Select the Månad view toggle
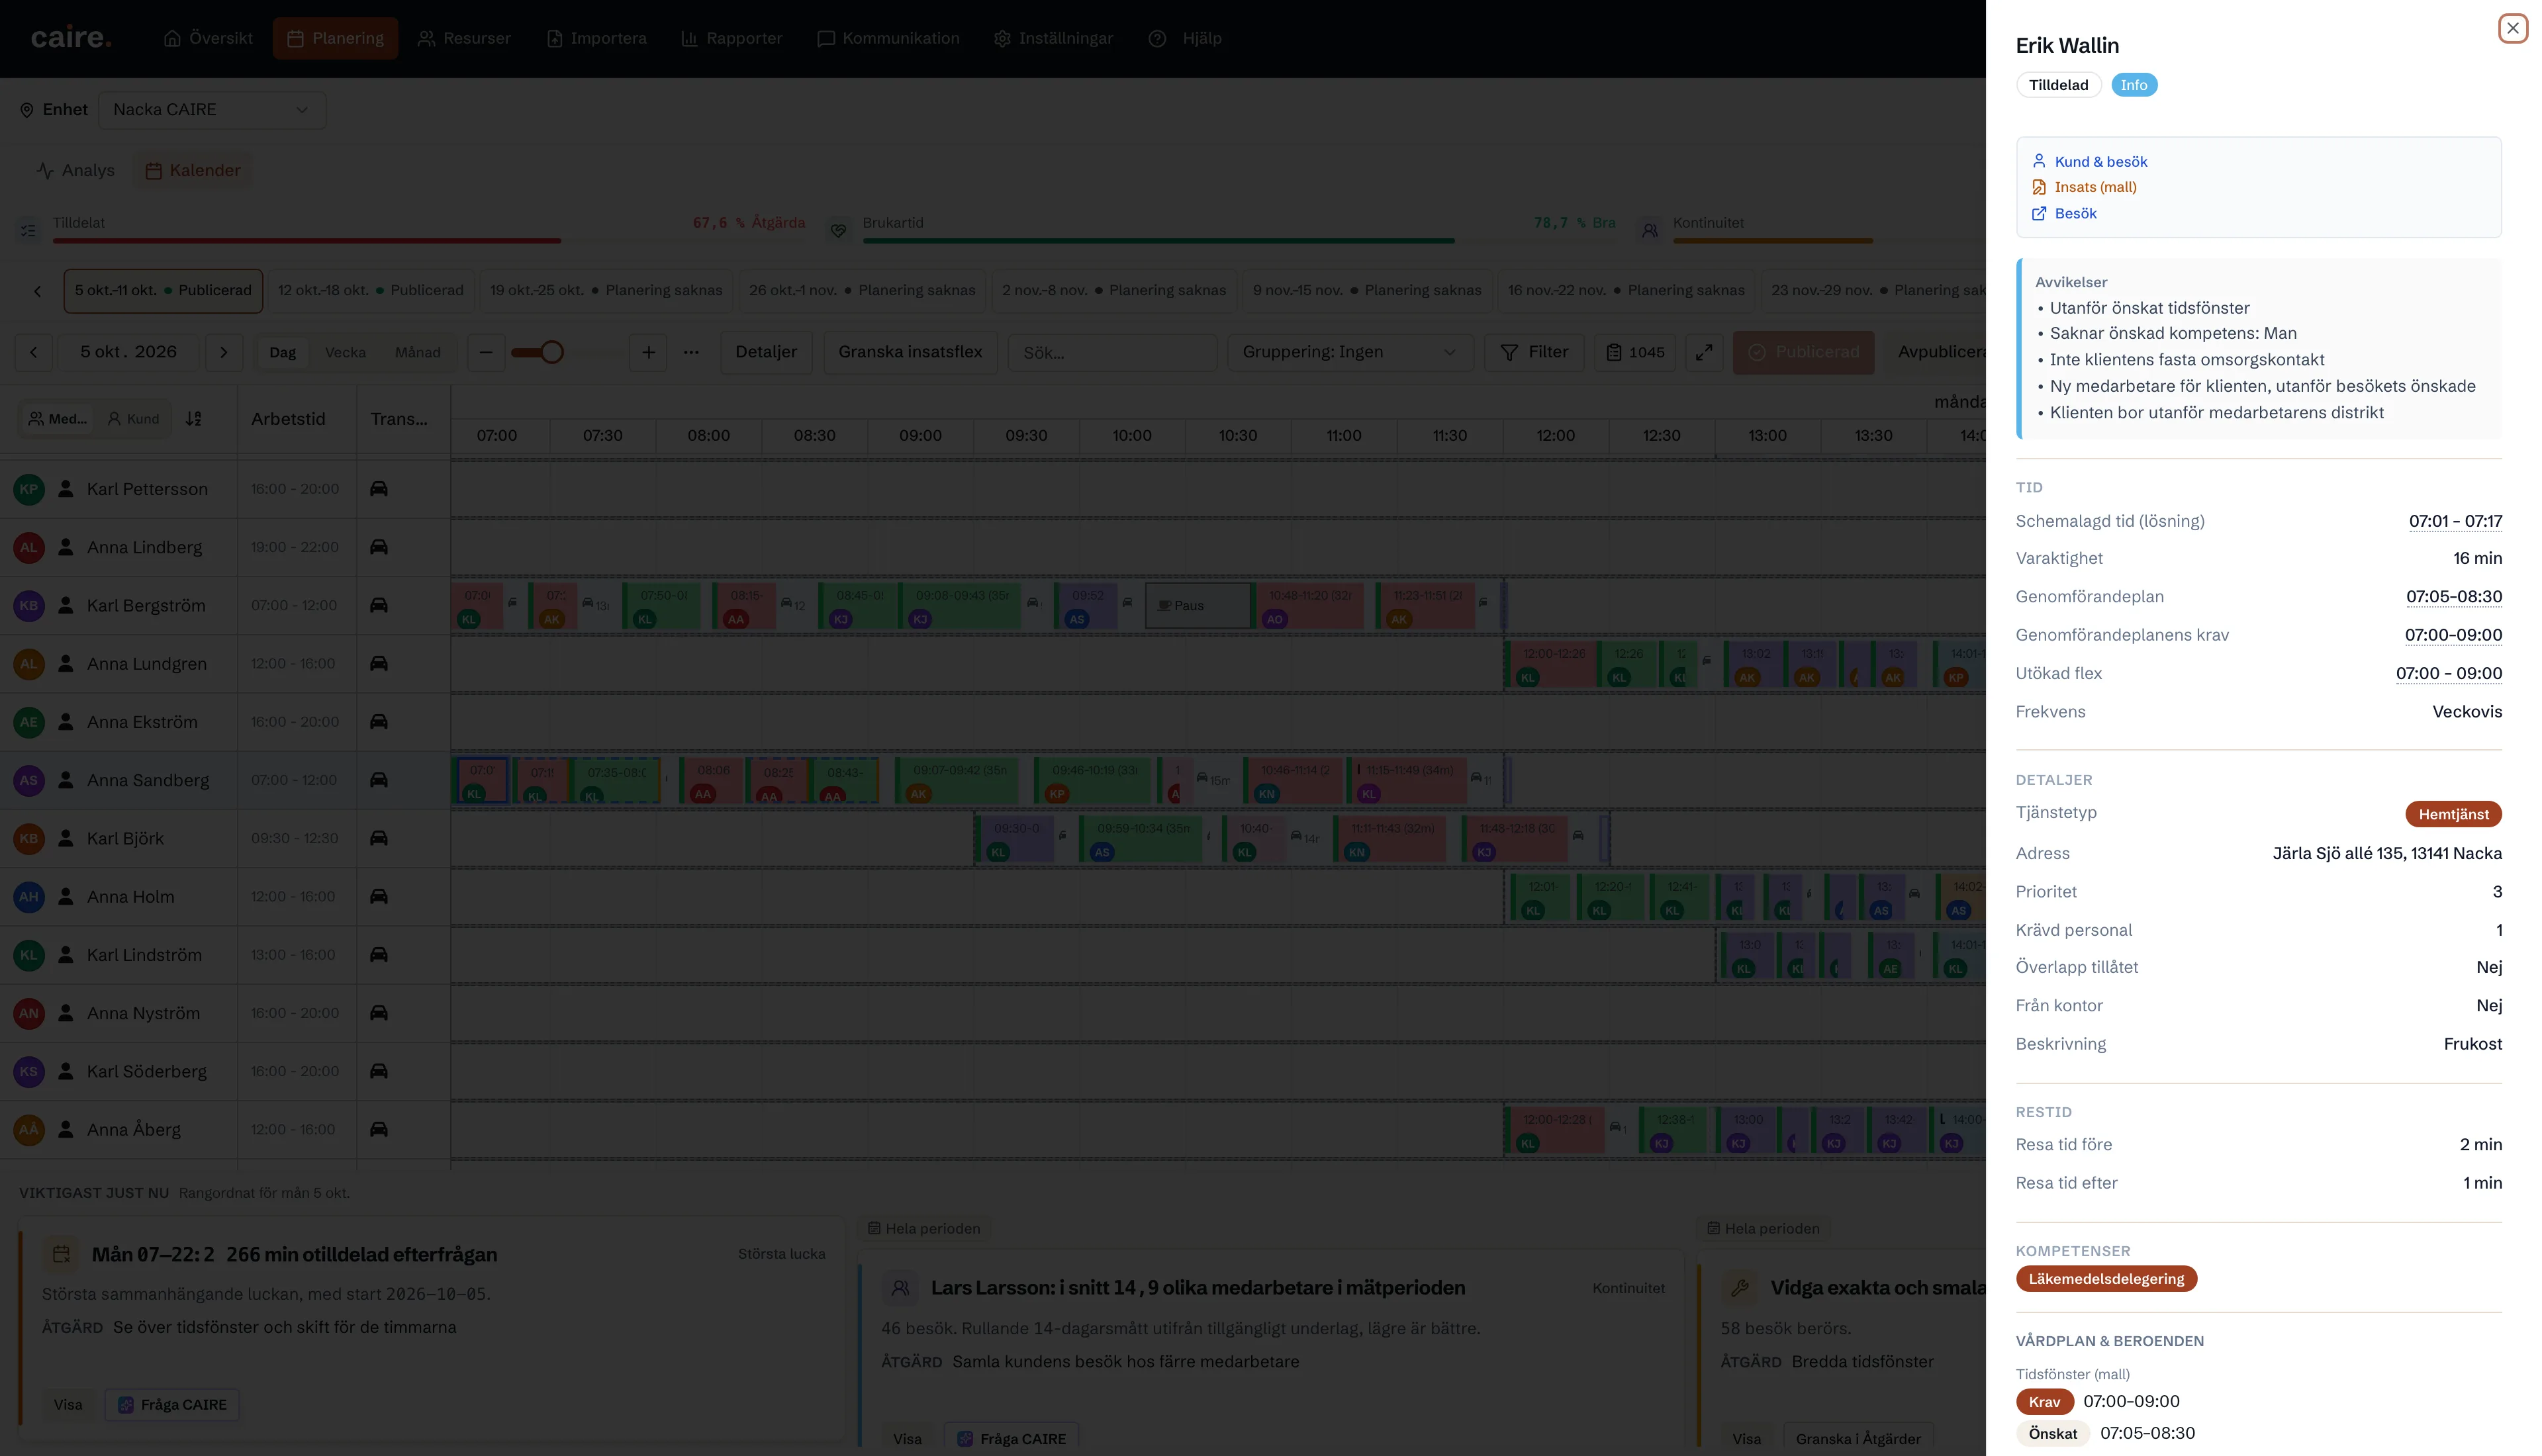Screen dimensions: 2542x1456 coord(417,352)
